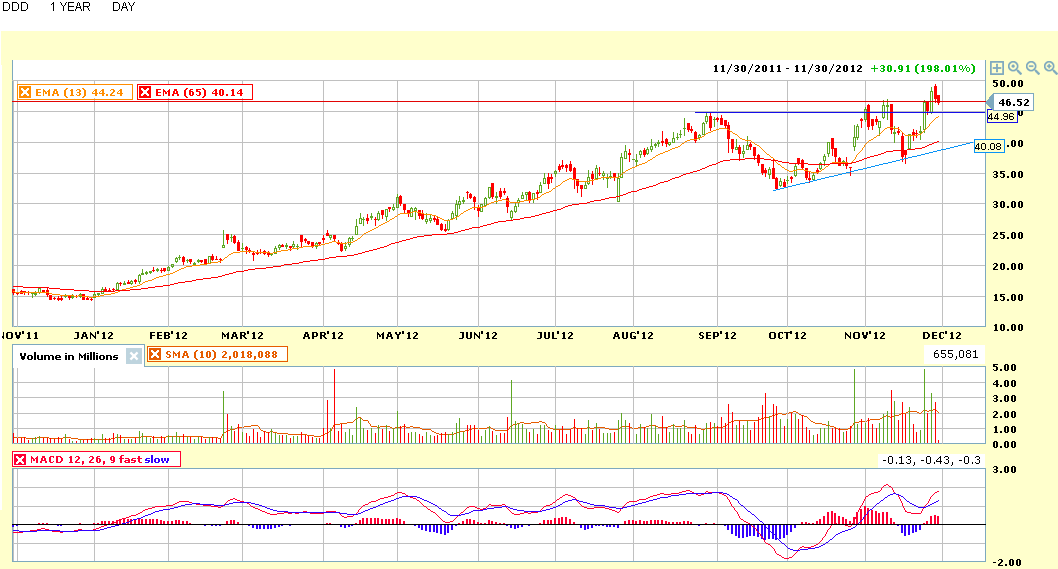The width and height of the screenshot is (1058, 569).
Task: Click the EMA (65) 40.14 label
Action: click(x=199, y=92)
